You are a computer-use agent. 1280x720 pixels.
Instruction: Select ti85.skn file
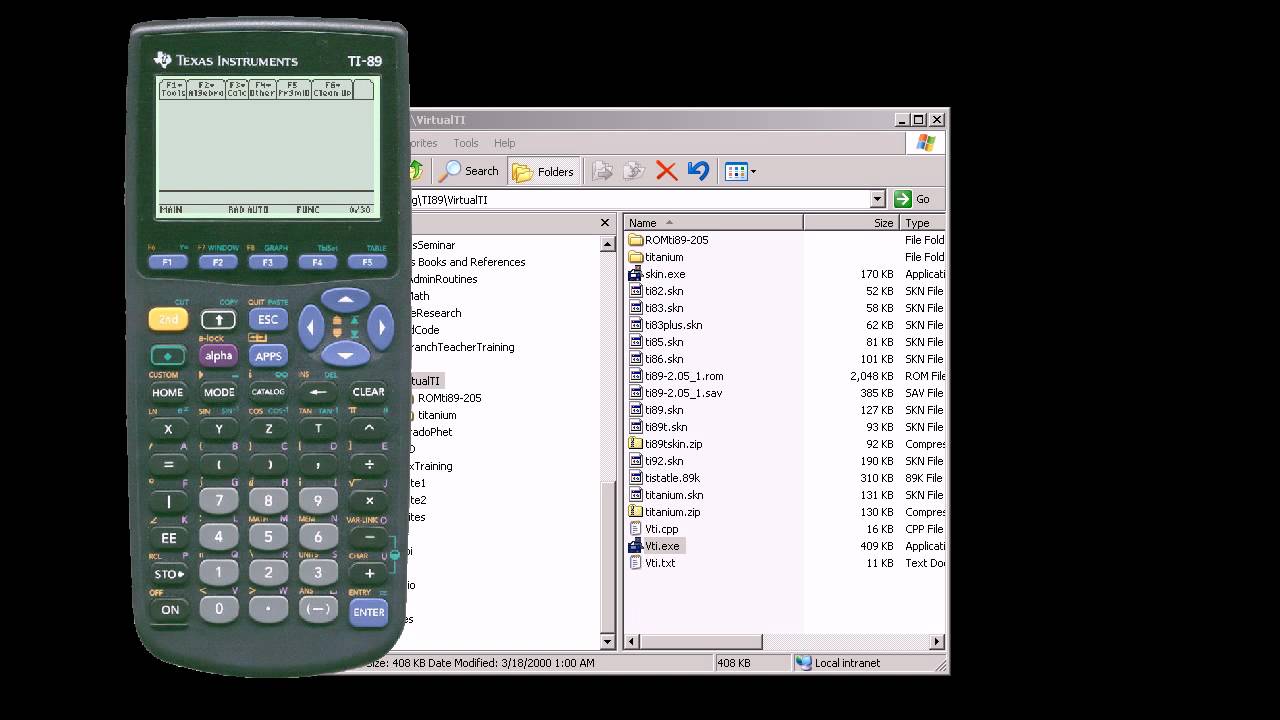(656, 342)
